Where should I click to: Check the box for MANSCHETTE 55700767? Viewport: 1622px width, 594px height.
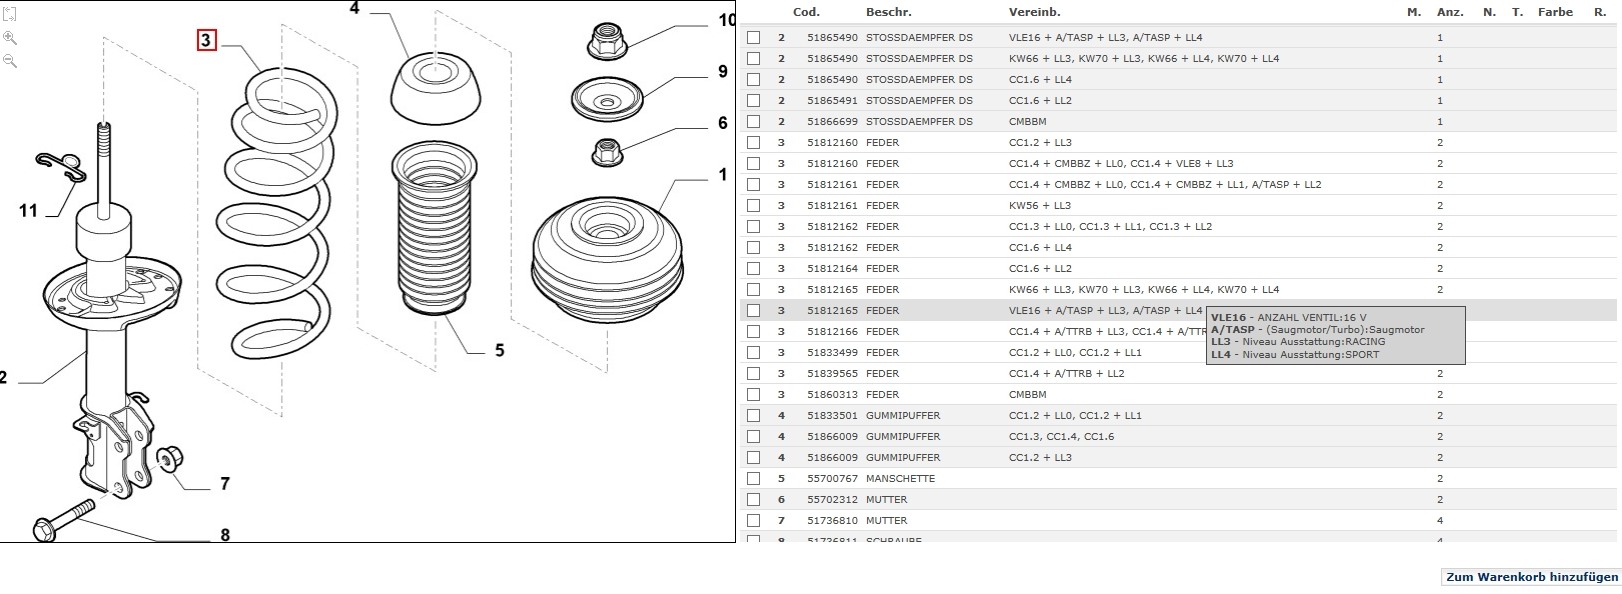tap(753, 479)
